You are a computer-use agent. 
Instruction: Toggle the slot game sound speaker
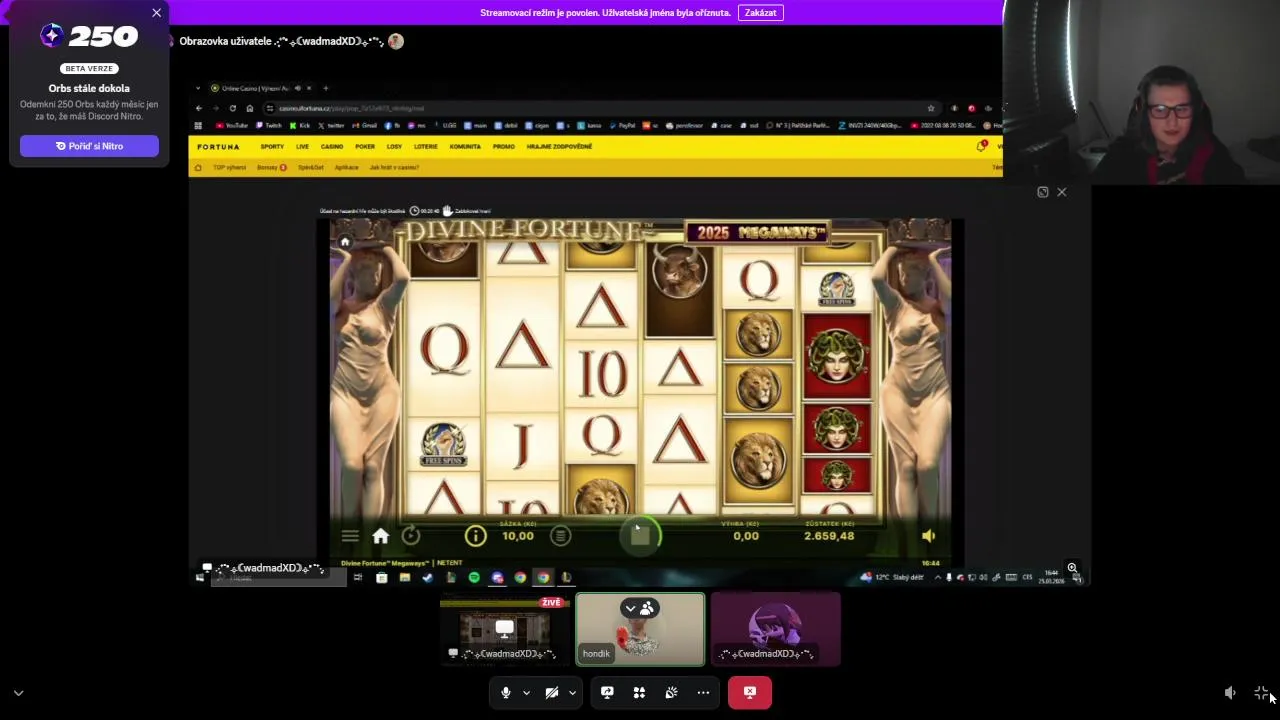[928, 536]
